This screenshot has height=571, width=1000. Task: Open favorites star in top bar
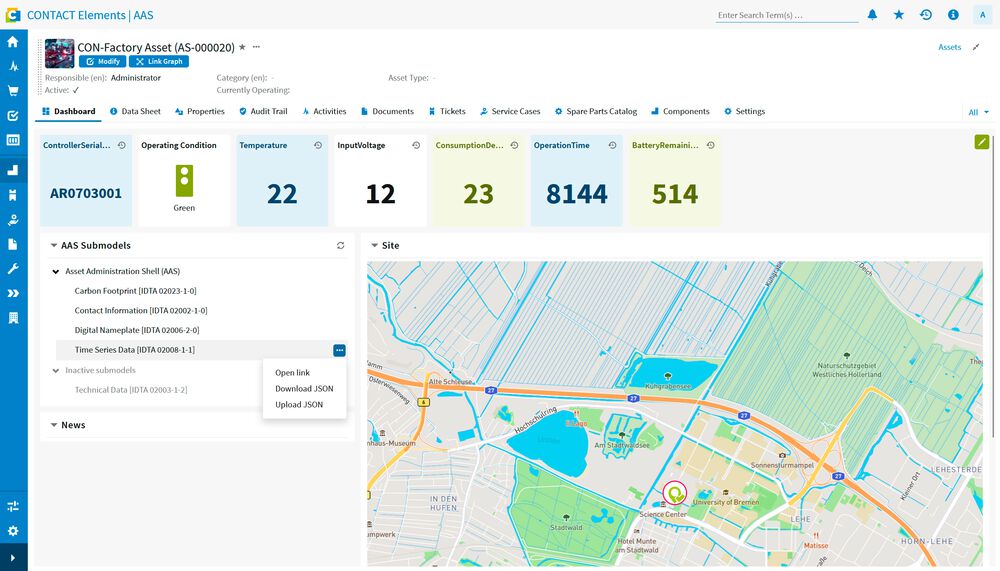899,15
